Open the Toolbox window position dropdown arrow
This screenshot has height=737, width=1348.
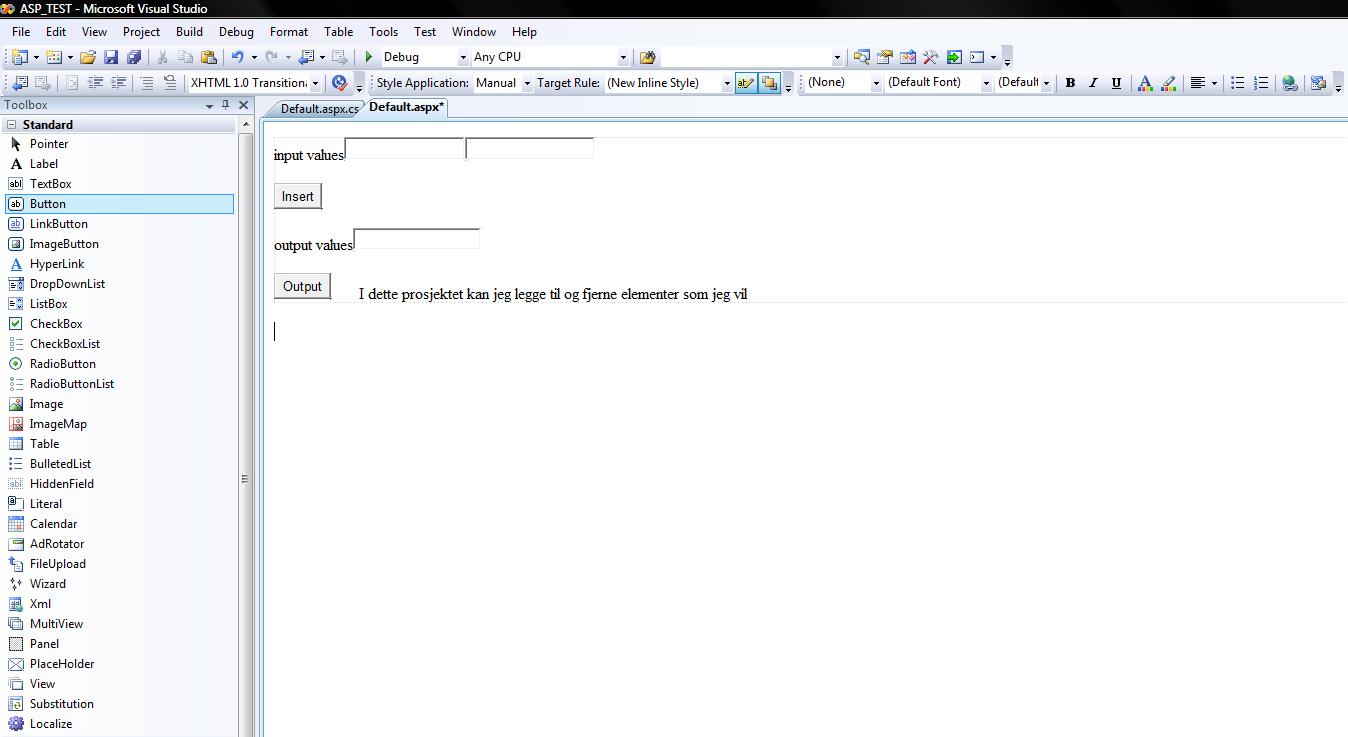[209, 105]
